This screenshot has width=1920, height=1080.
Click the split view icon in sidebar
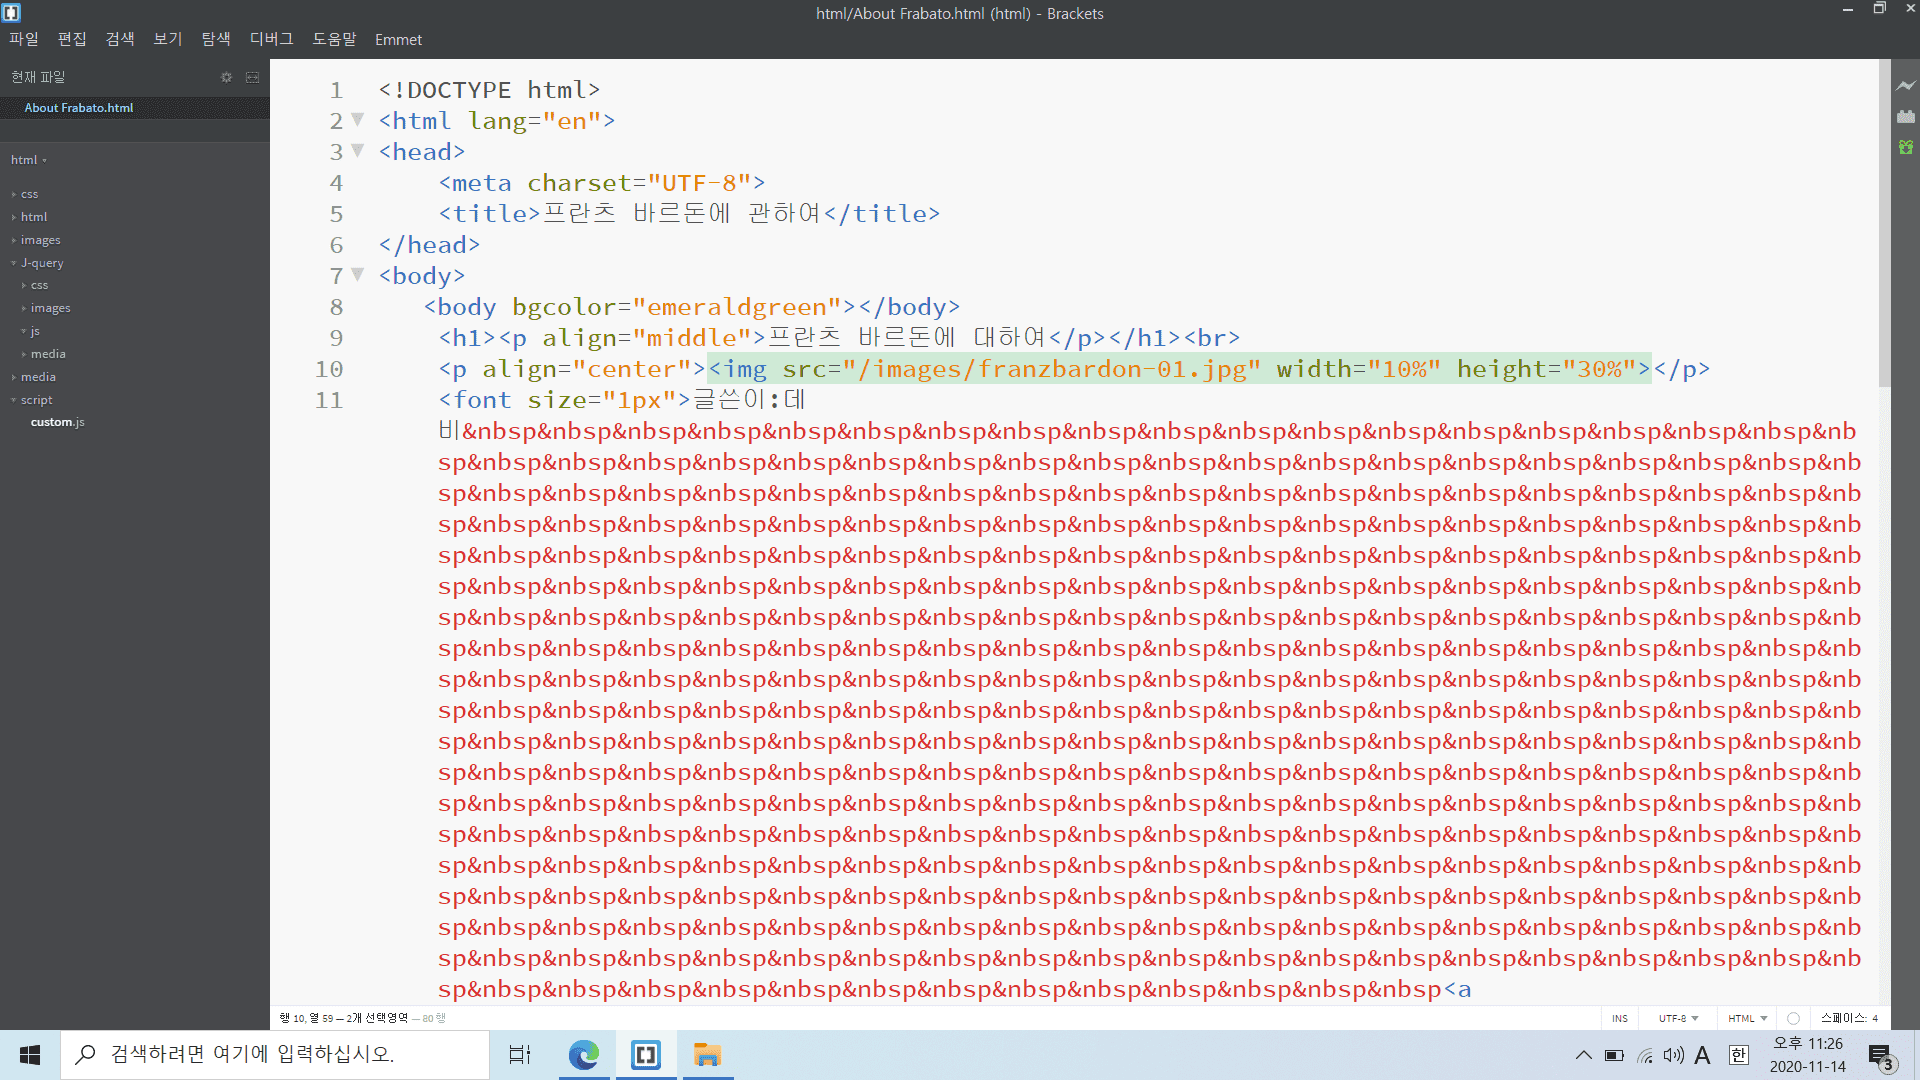click(x=252, y=77)
